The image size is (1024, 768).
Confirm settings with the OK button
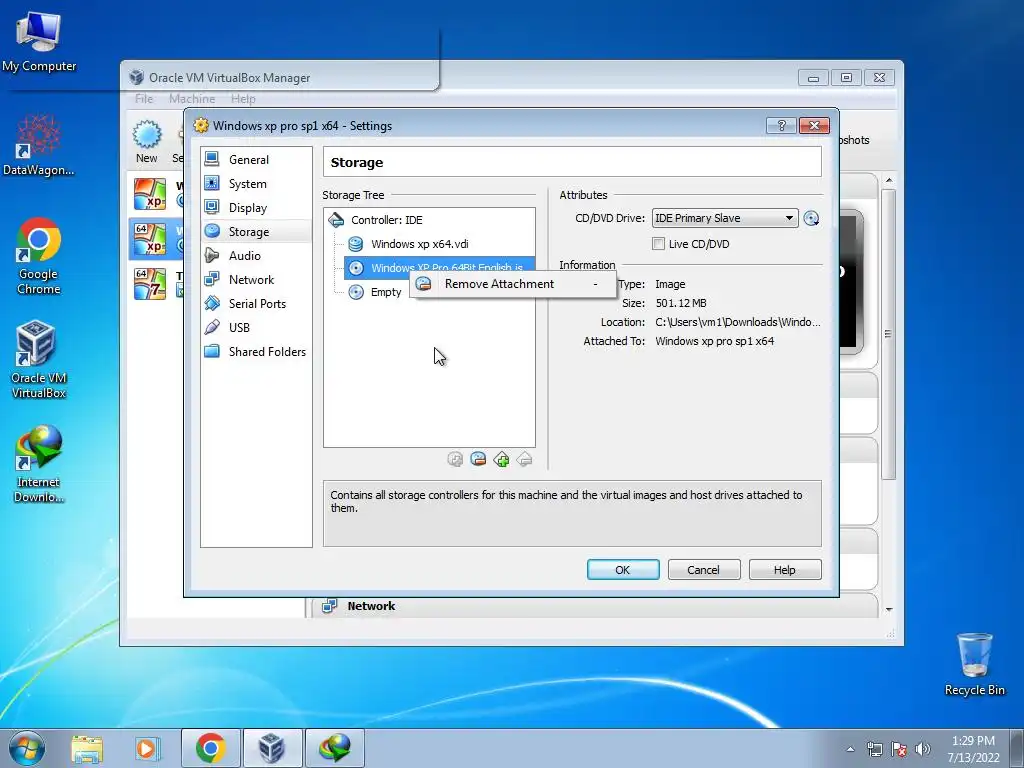(623, 569)
